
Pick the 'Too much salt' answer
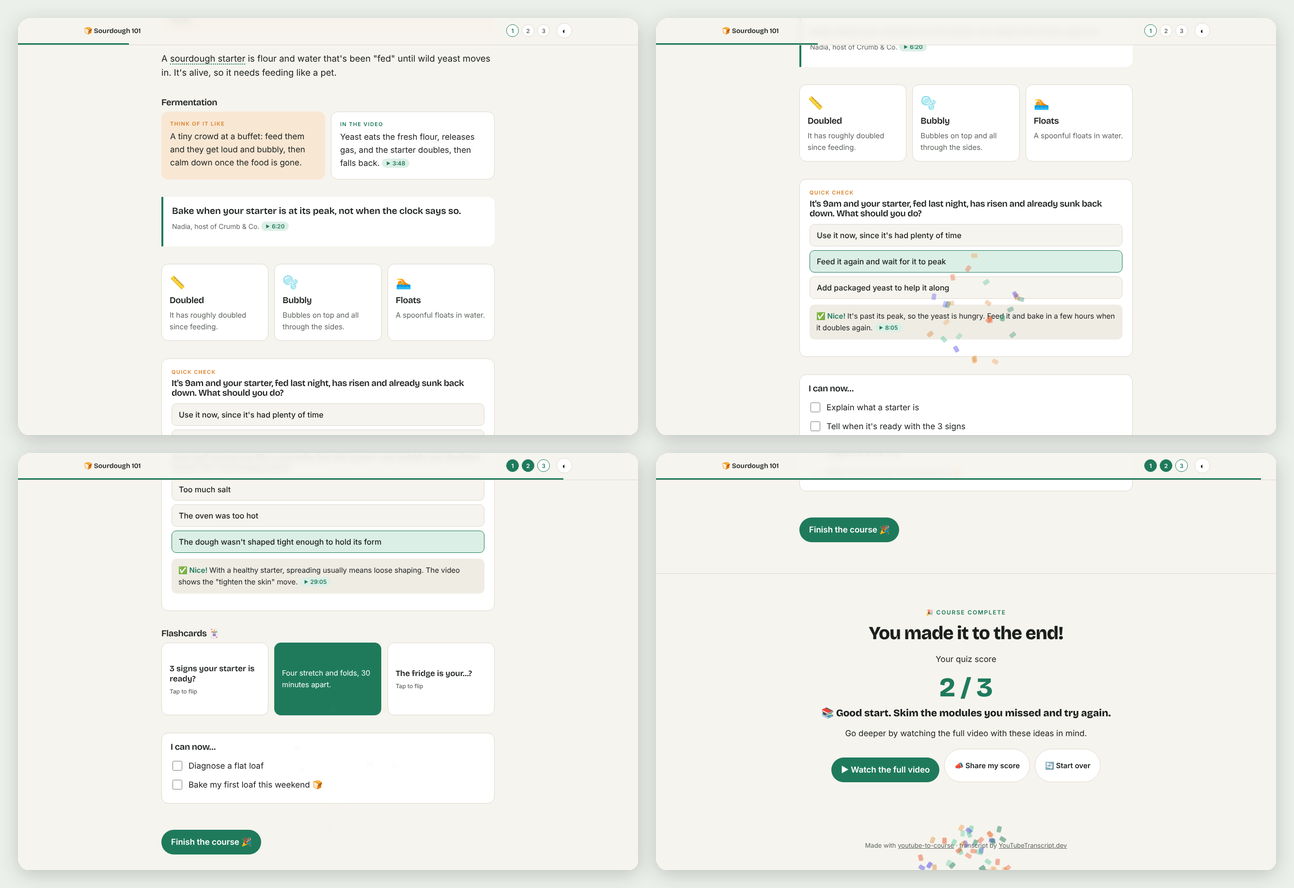tap(328, 490)
